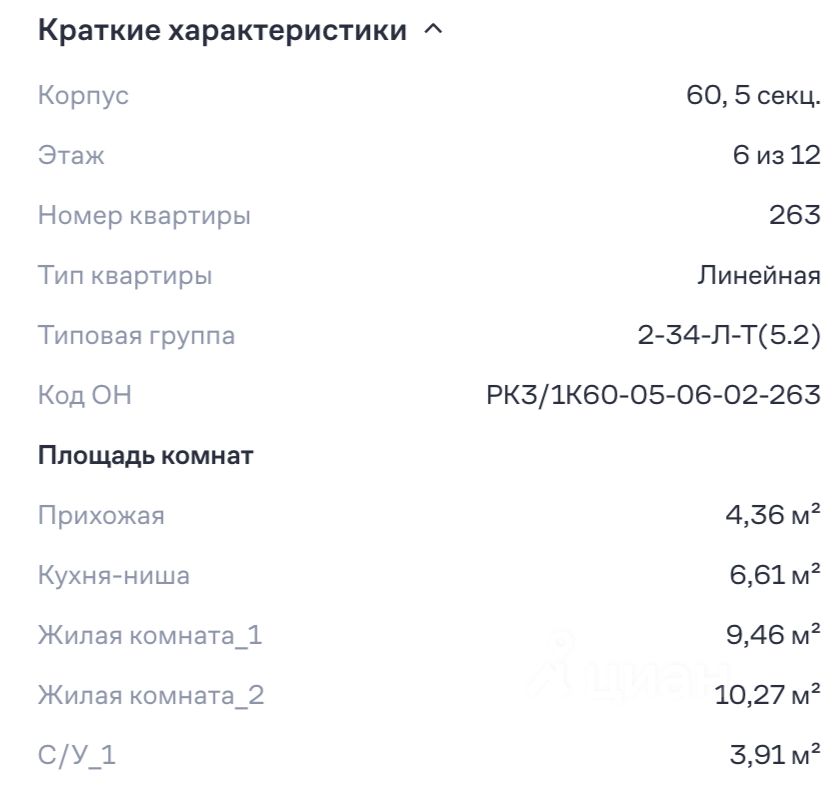Click the Жилая комната_1 label

click(150, 635)
